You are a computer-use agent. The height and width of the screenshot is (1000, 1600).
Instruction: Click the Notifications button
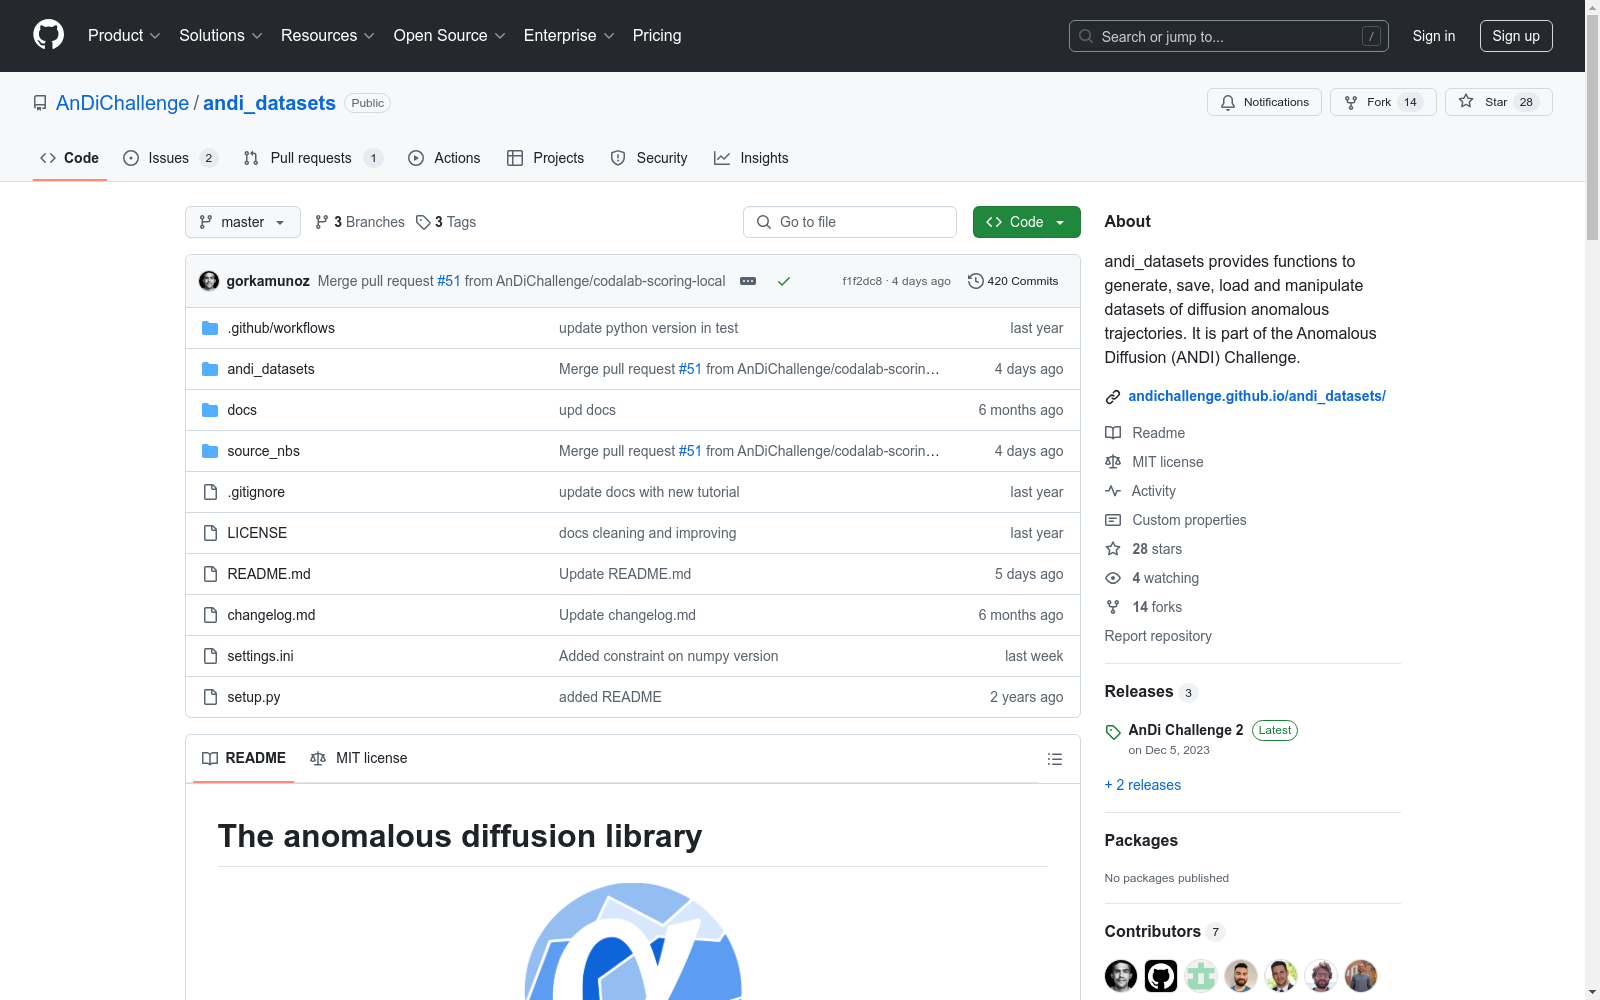[1265, 102]
